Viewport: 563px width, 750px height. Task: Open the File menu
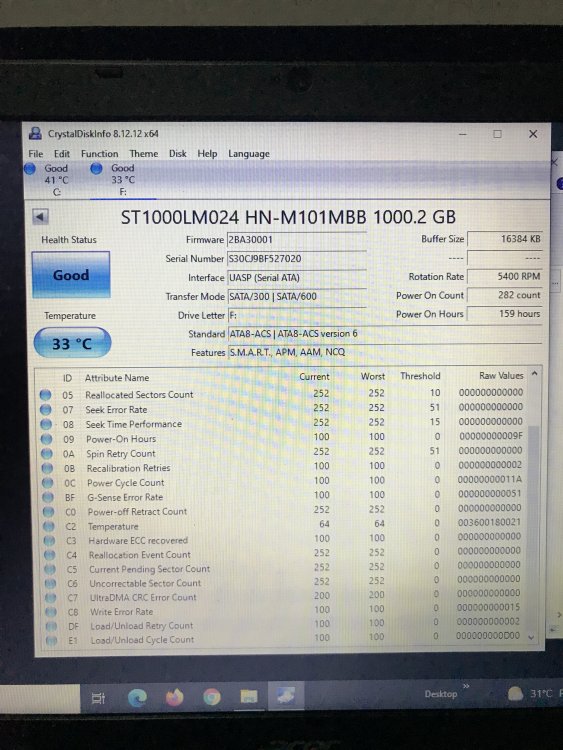coord(35,154)
